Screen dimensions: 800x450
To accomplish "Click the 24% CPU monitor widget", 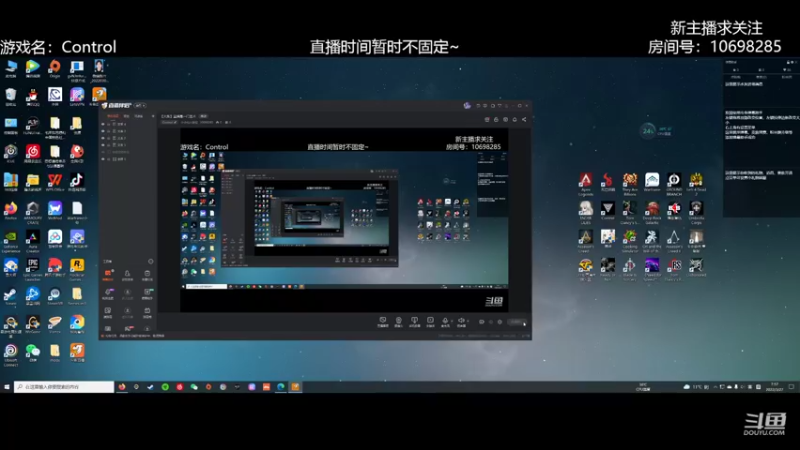I will (x=656, y=131).
